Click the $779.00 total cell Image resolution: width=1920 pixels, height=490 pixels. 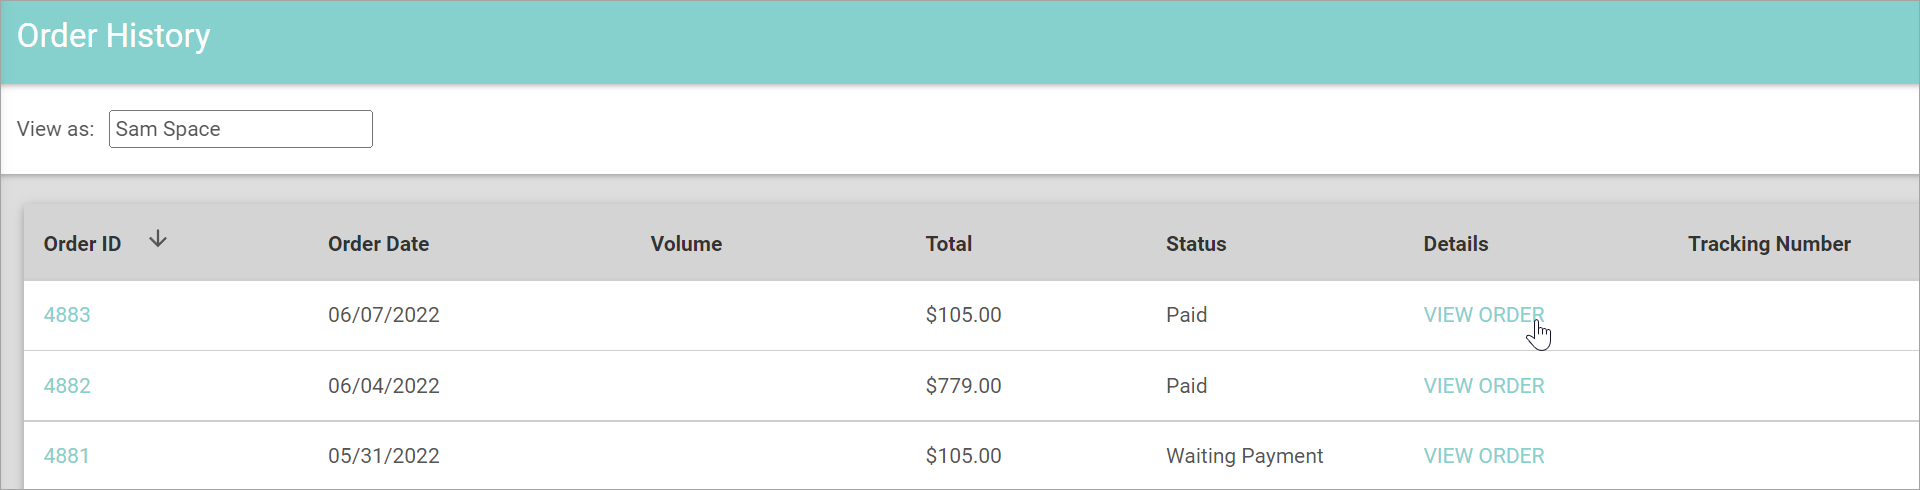pyautogui.click(x=963, y=386)
